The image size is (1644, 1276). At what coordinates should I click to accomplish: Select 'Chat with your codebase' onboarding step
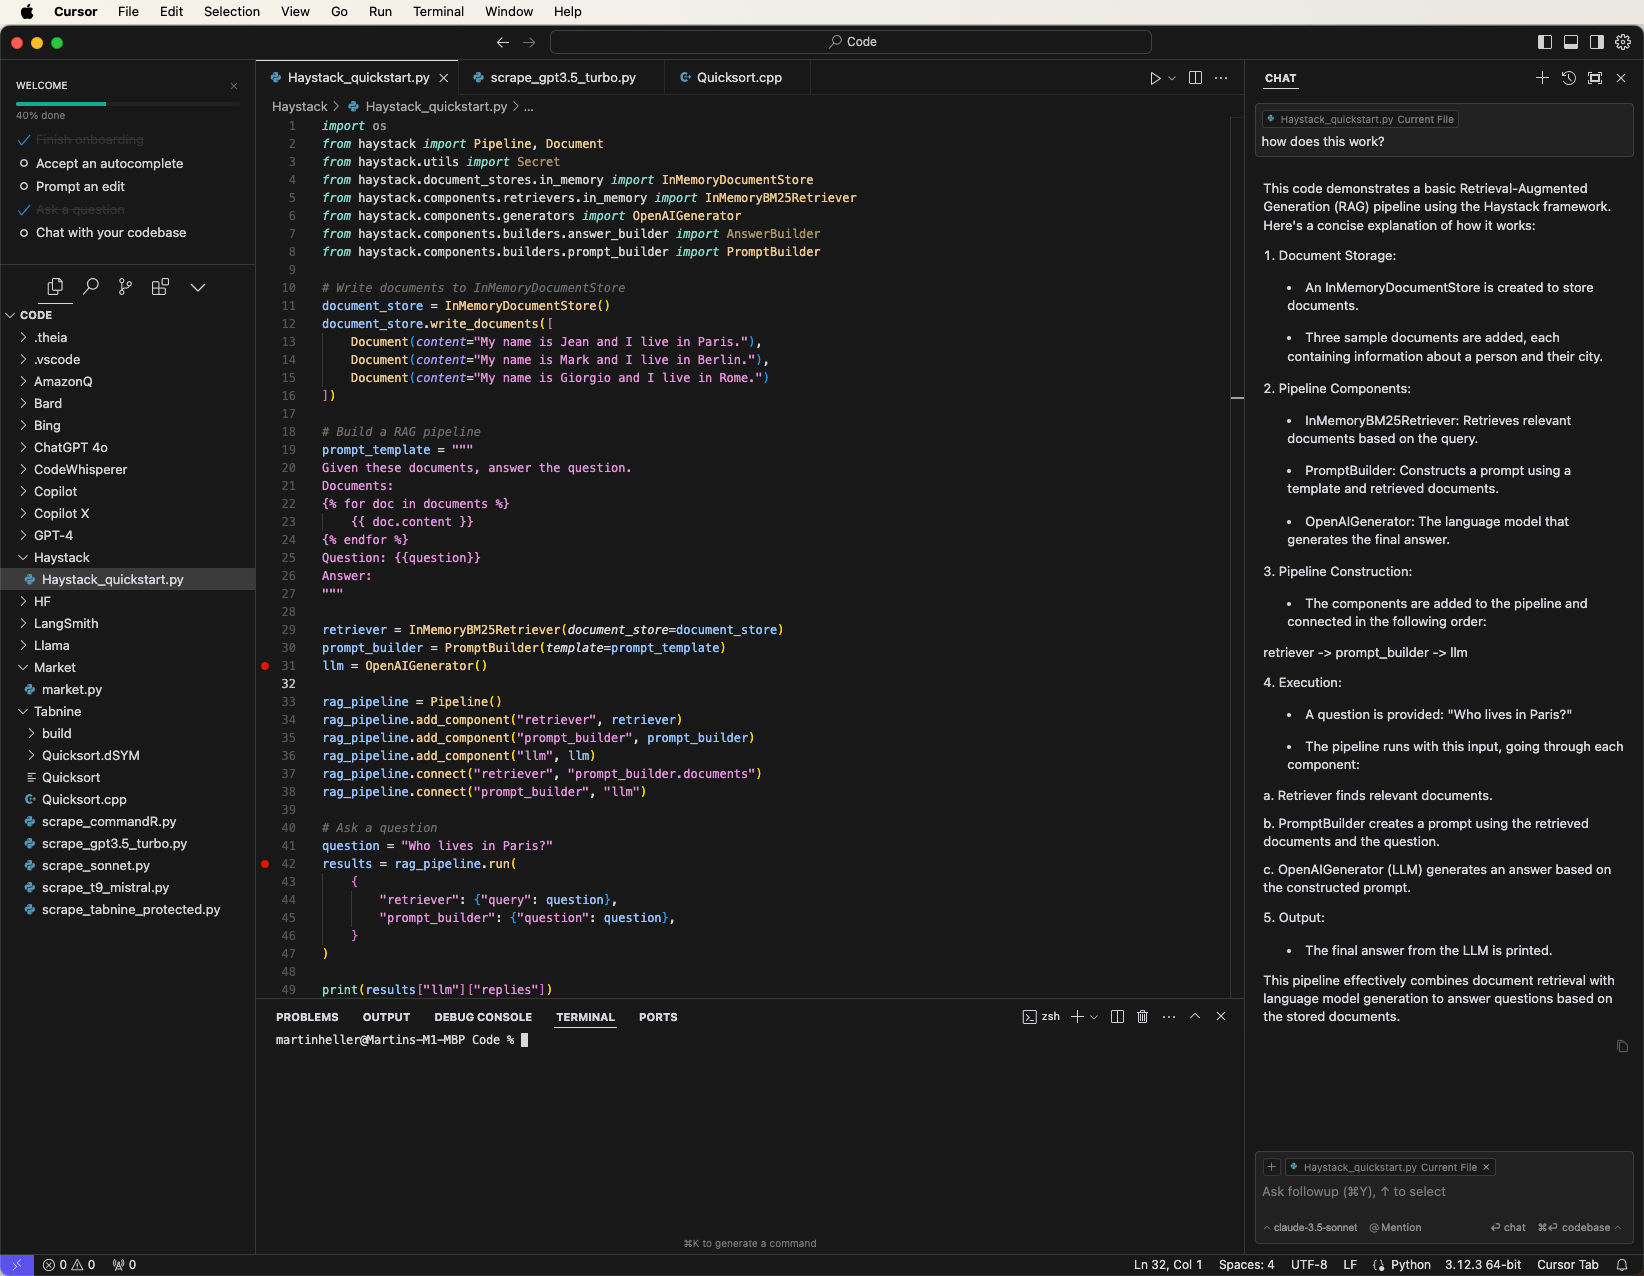click(x=110, y=232)
